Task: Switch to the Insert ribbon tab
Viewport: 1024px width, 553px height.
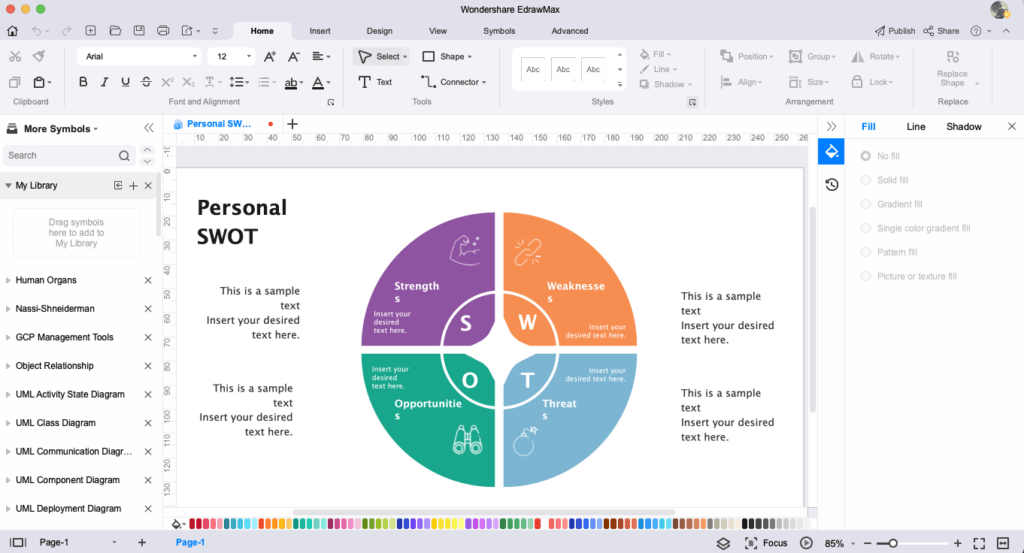Action: tap(320, 31)
